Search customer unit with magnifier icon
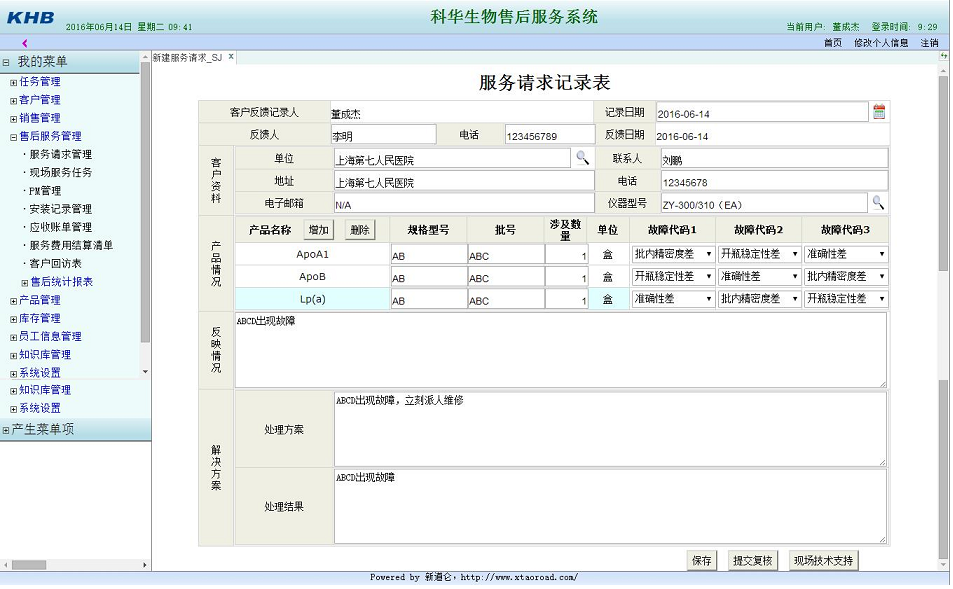The image size is (953, 589). pyautogui.click(x=582, y=158)
